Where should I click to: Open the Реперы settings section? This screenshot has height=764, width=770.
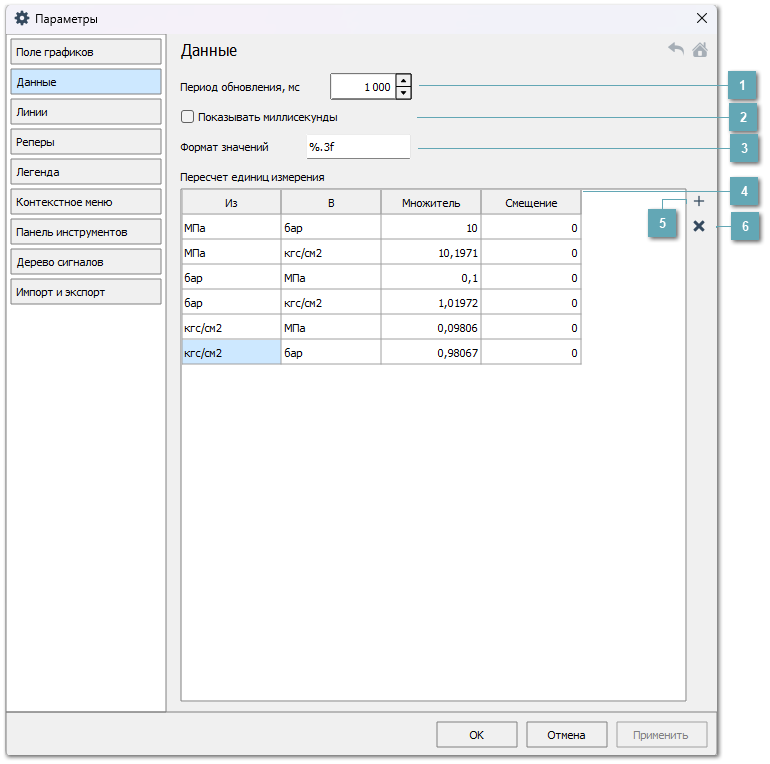85,142
